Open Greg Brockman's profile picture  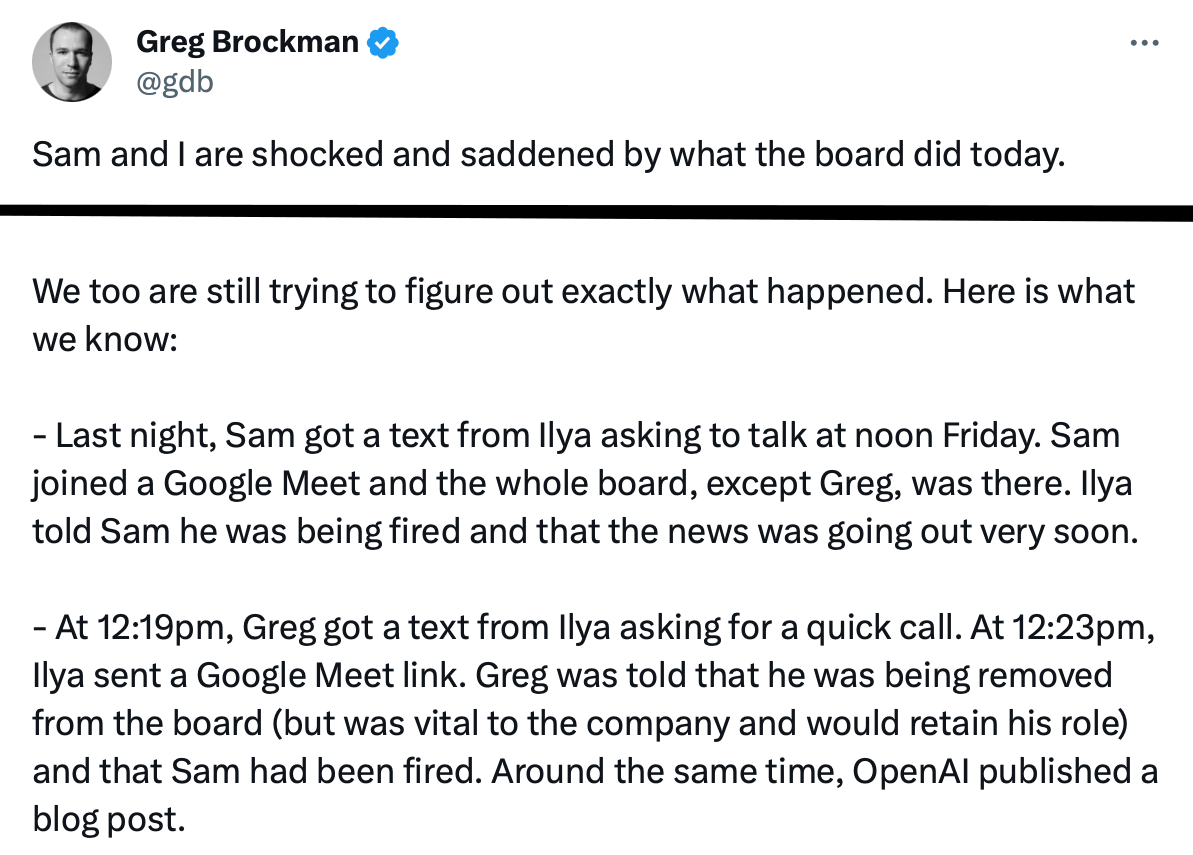click(x=72, y=62)
